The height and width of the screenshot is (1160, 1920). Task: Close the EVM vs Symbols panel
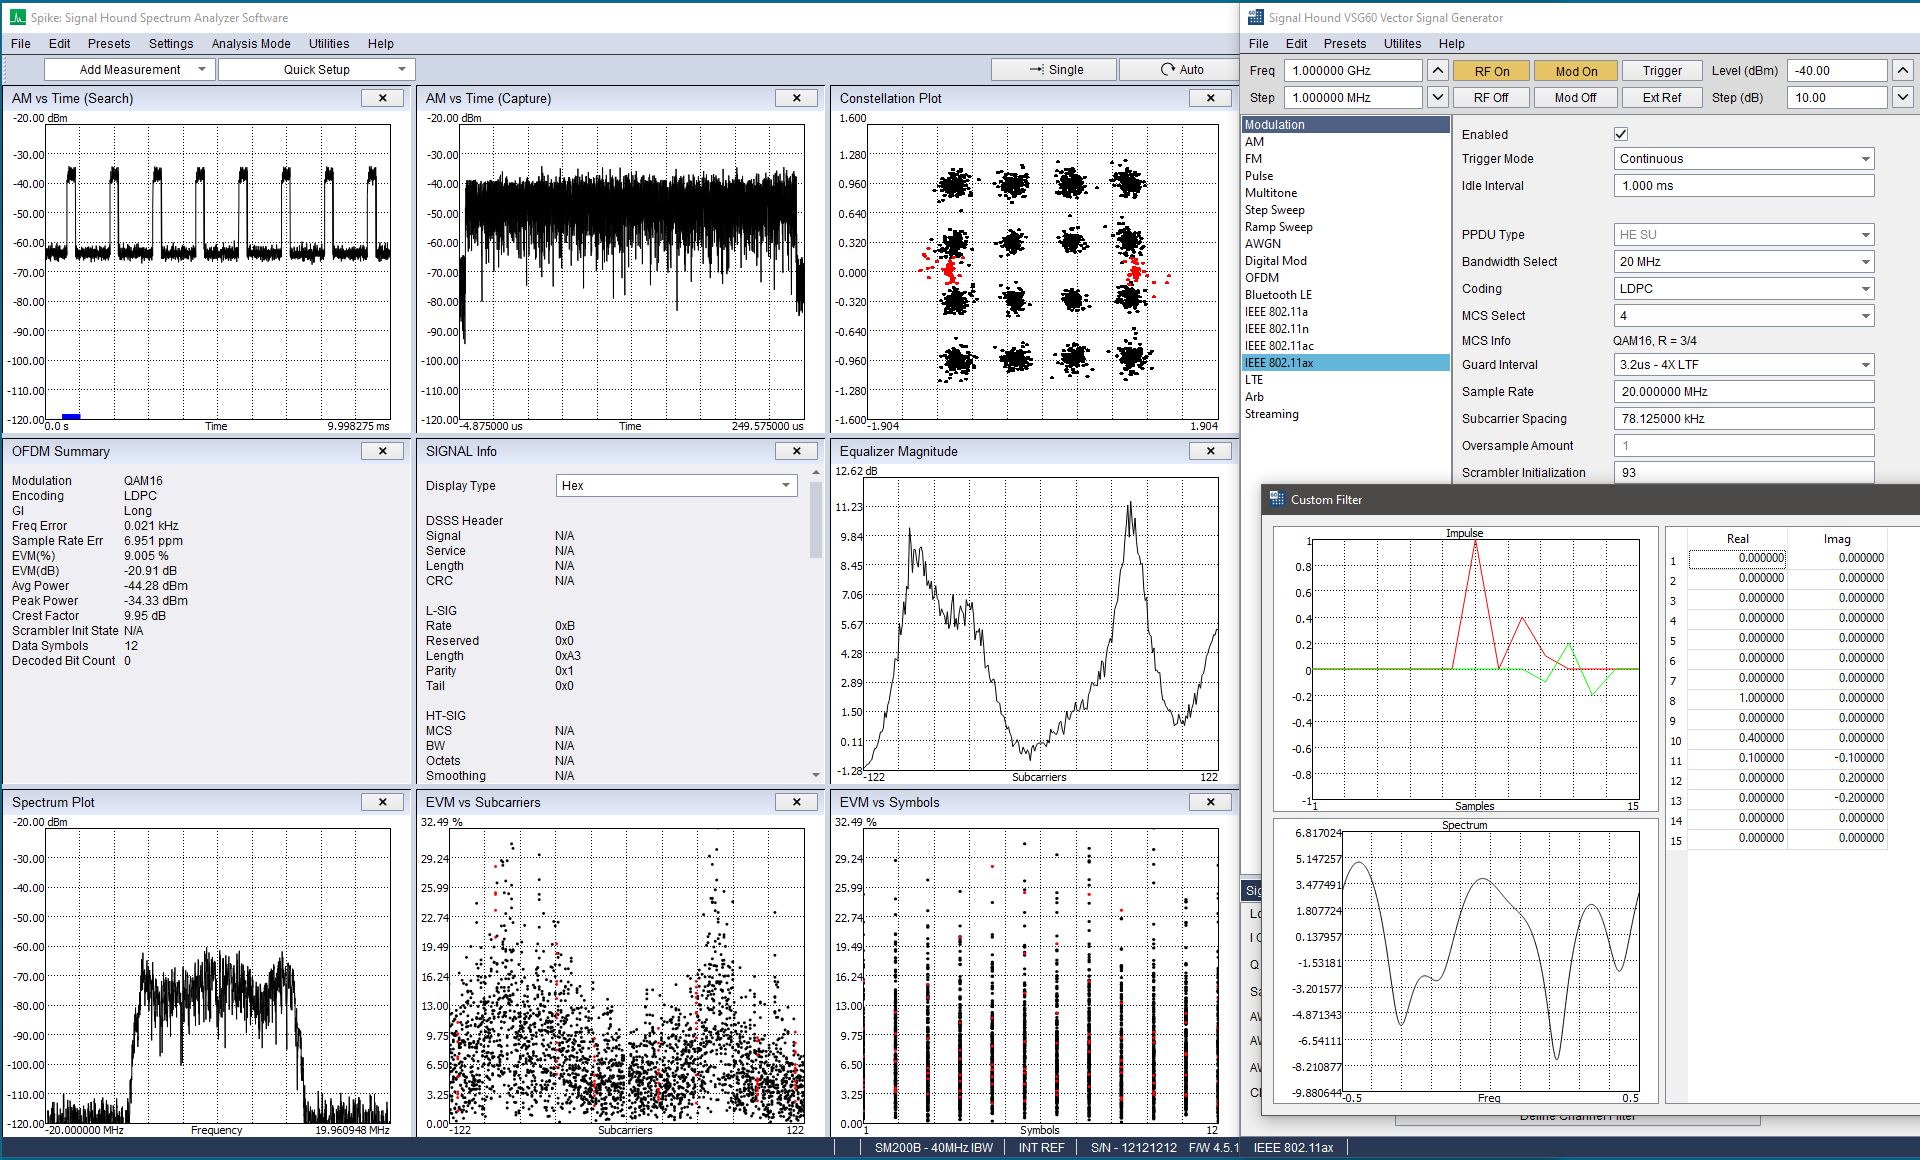tap(1211, 802)
